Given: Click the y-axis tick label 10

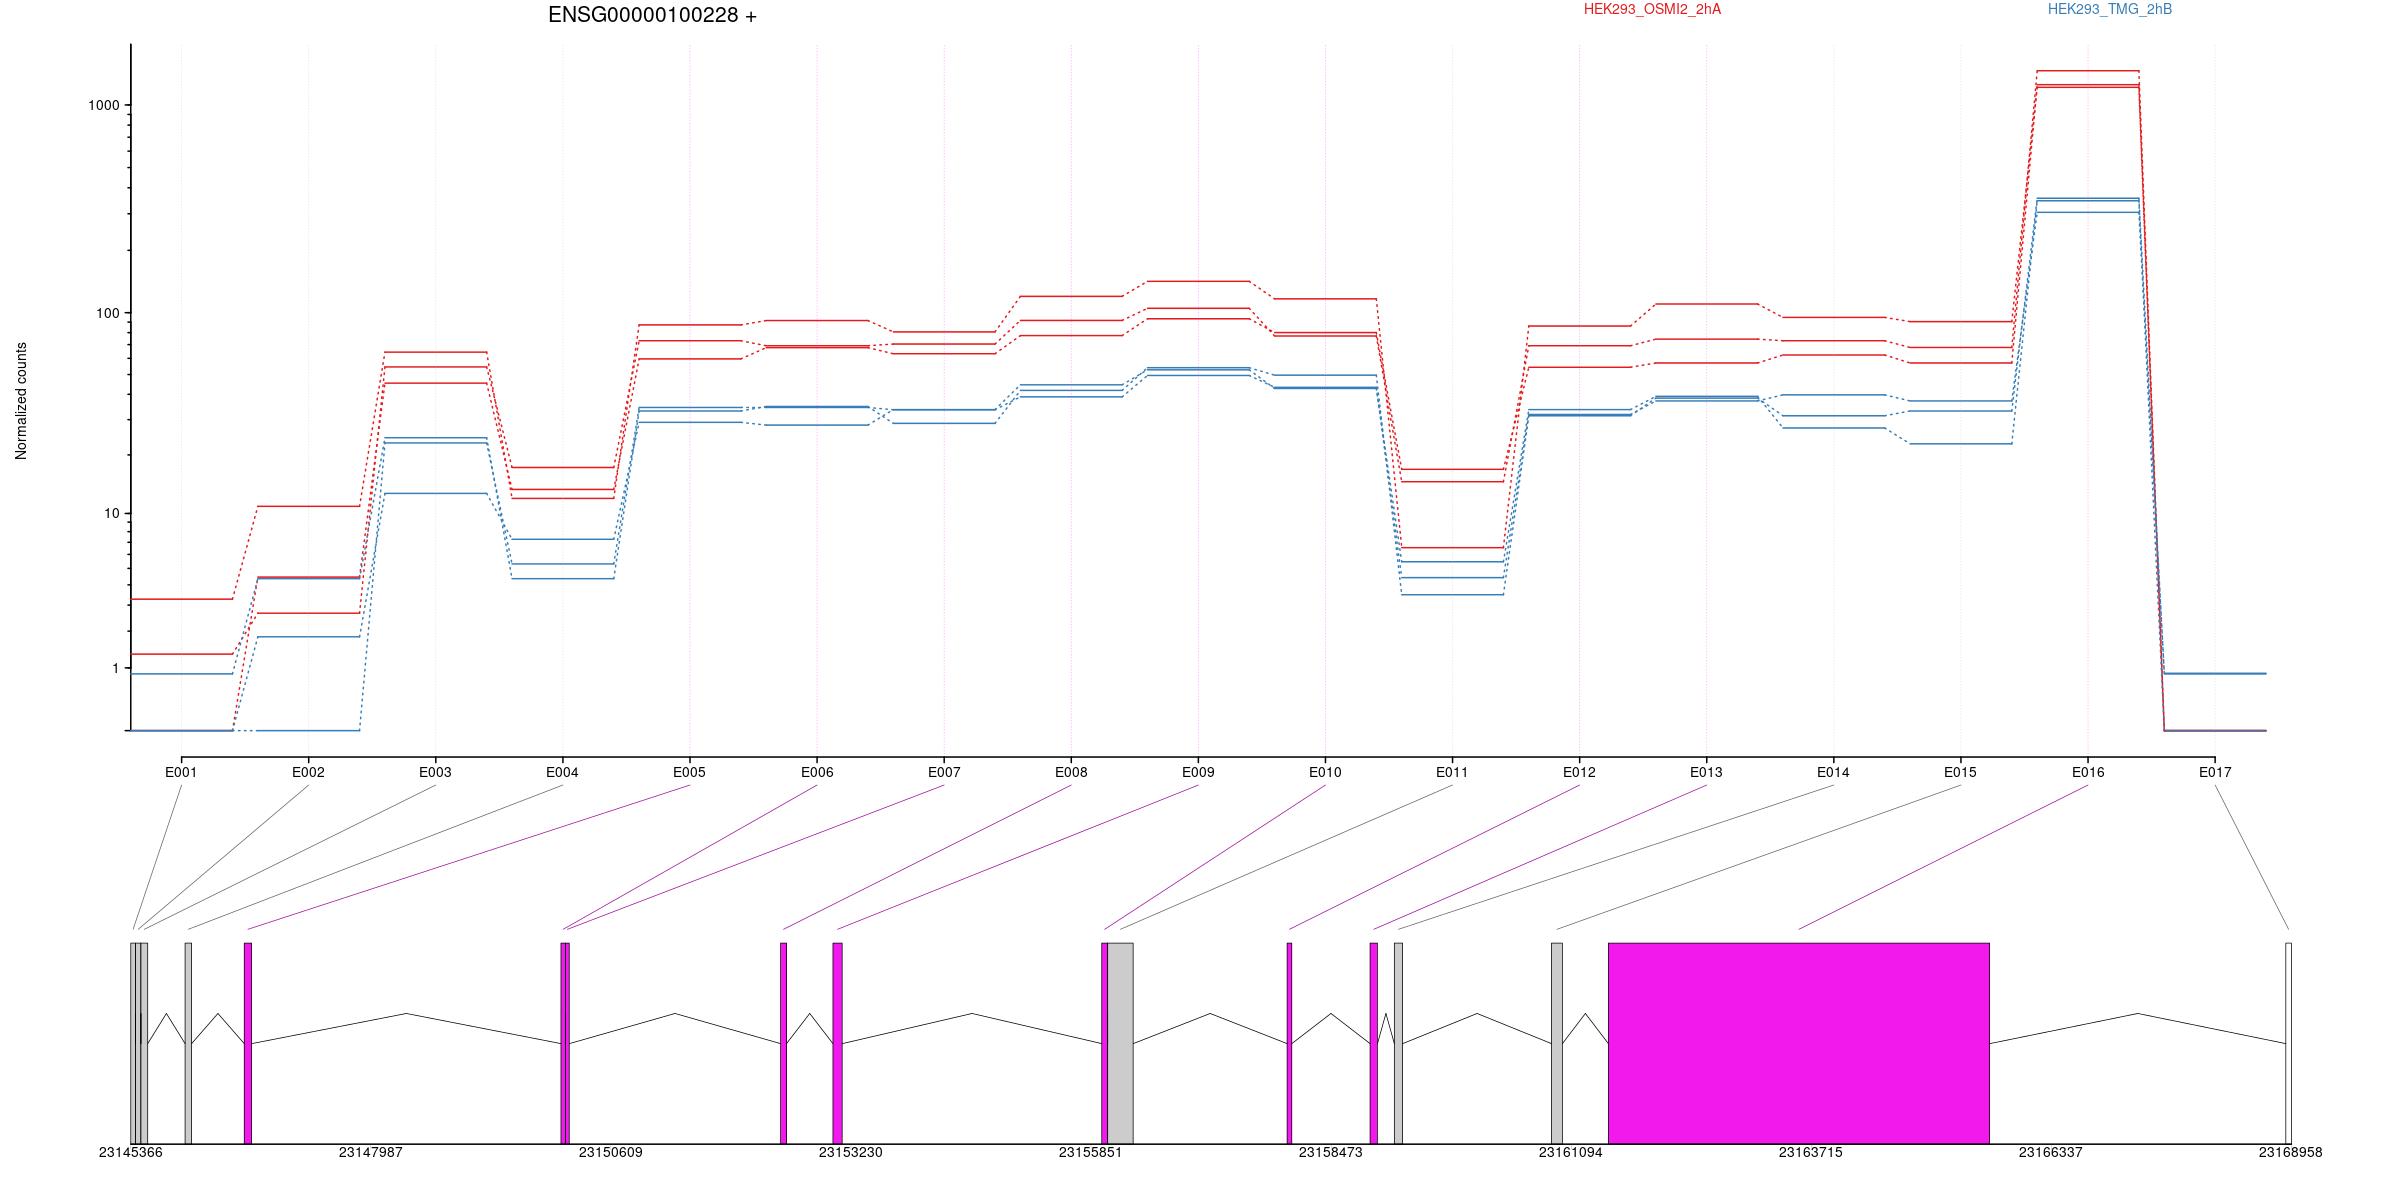Looking at the screenshot, I should (x=113, y=513).
